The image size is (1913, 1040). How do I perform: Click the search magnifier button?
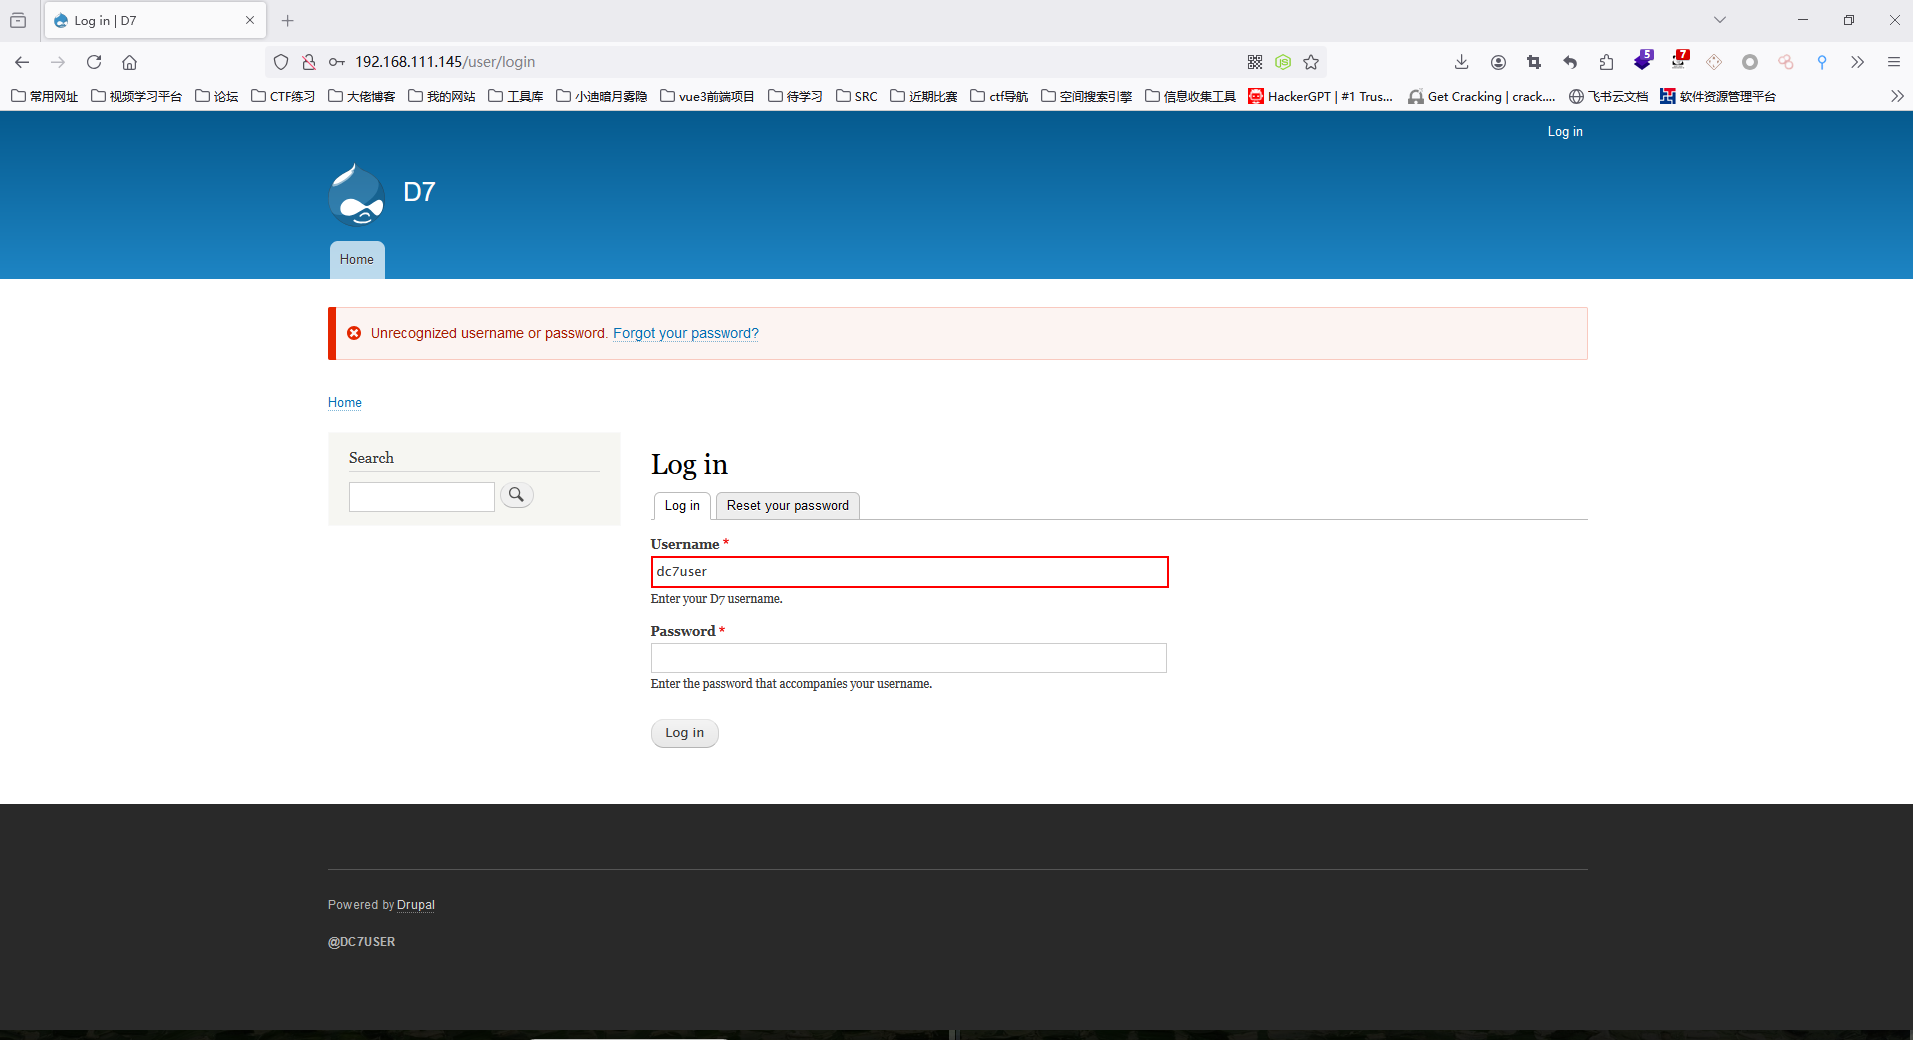pos(516,495)
